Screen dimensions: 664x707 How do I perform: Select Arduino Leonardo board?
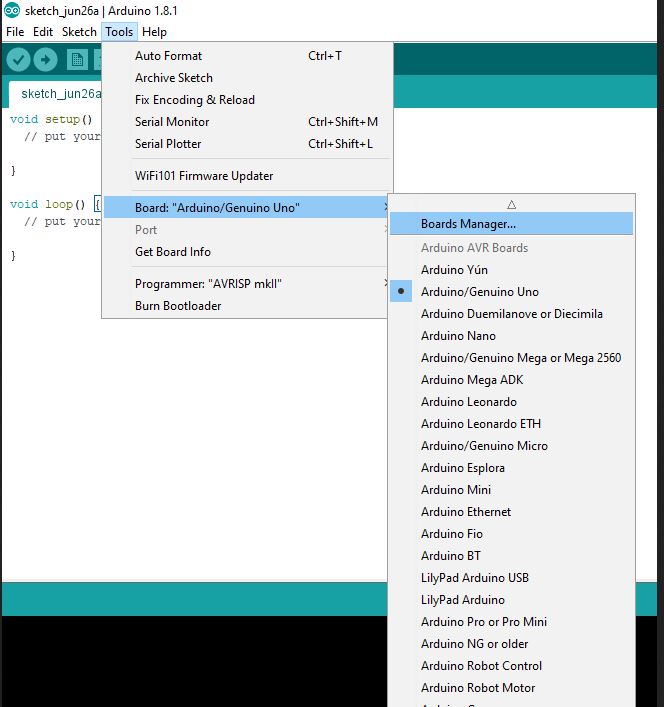511,402
